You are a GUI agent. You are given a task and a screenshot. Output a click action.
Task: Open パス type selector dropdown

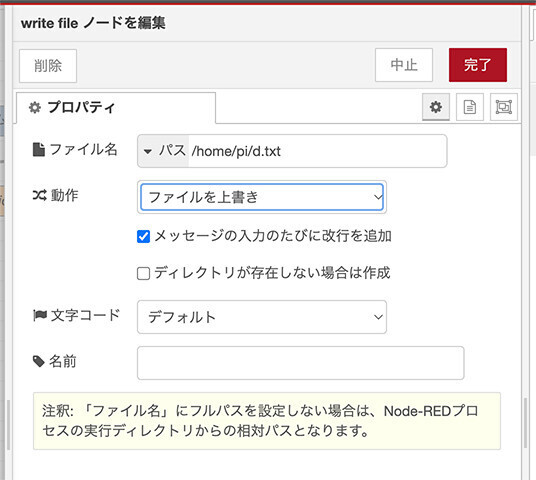(x=163, y=151)
